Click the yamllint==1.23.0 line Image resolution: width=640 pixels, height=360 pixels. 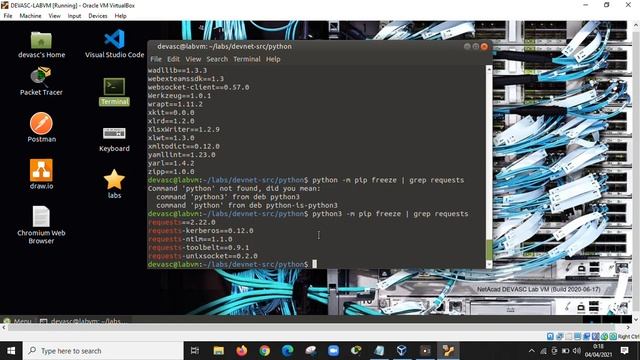(x=182, y=155)
